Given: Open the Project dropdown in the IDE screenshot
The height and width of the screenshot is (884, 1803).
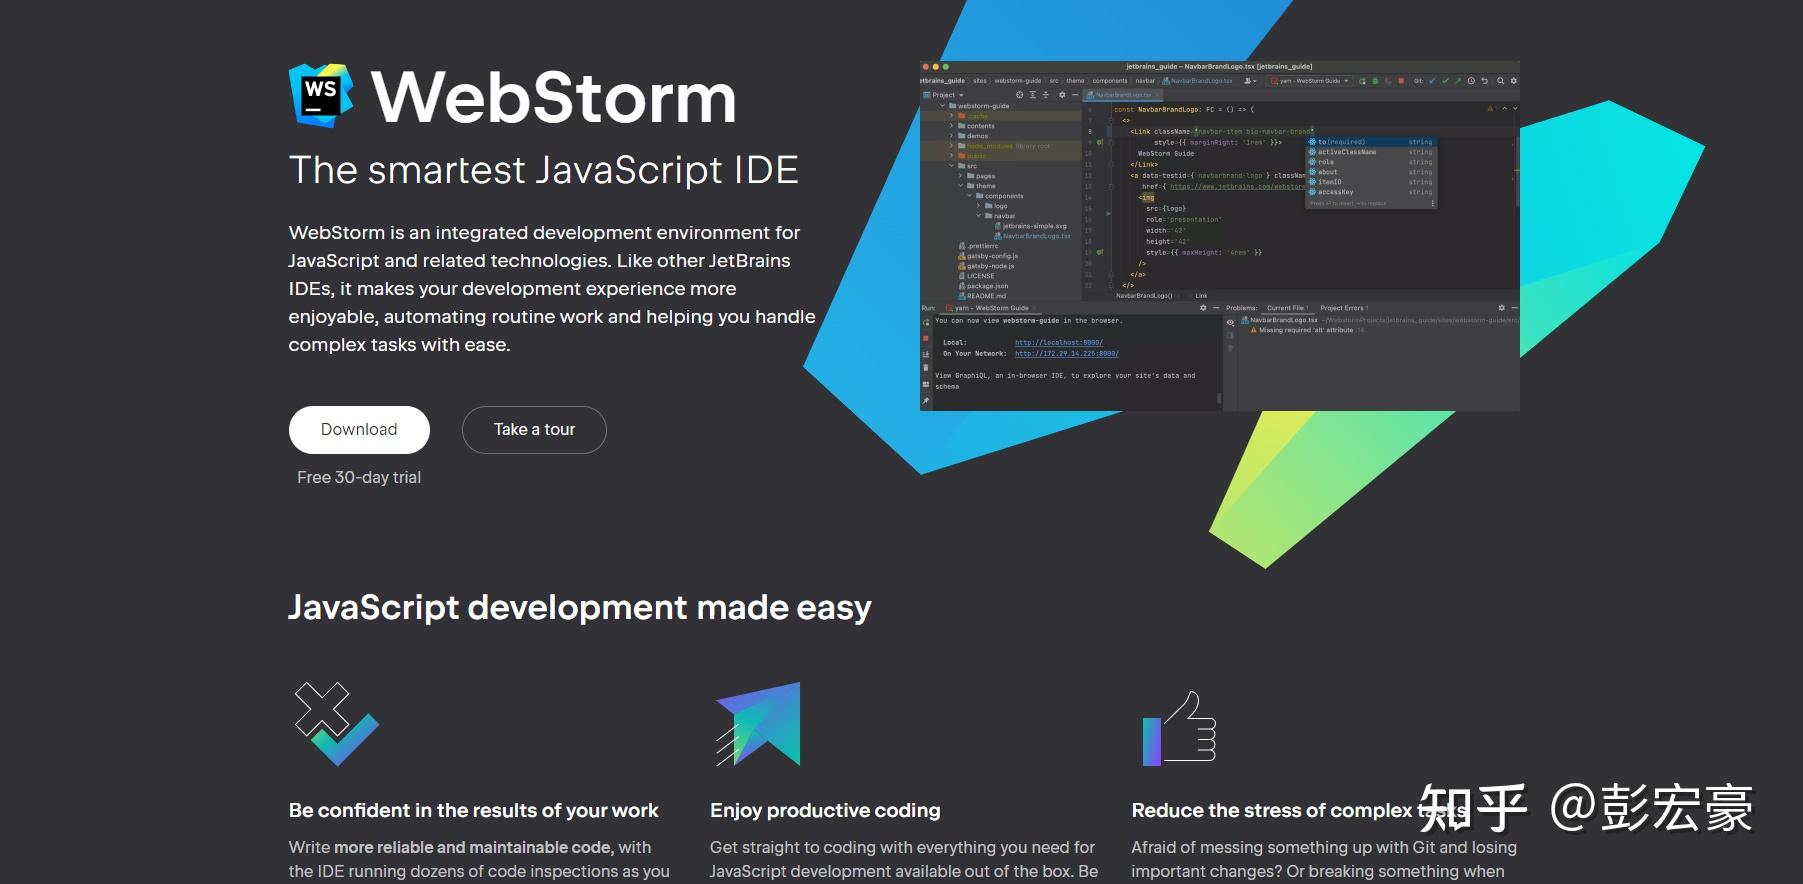Looking at the screenshot, I should pos(943,95).
